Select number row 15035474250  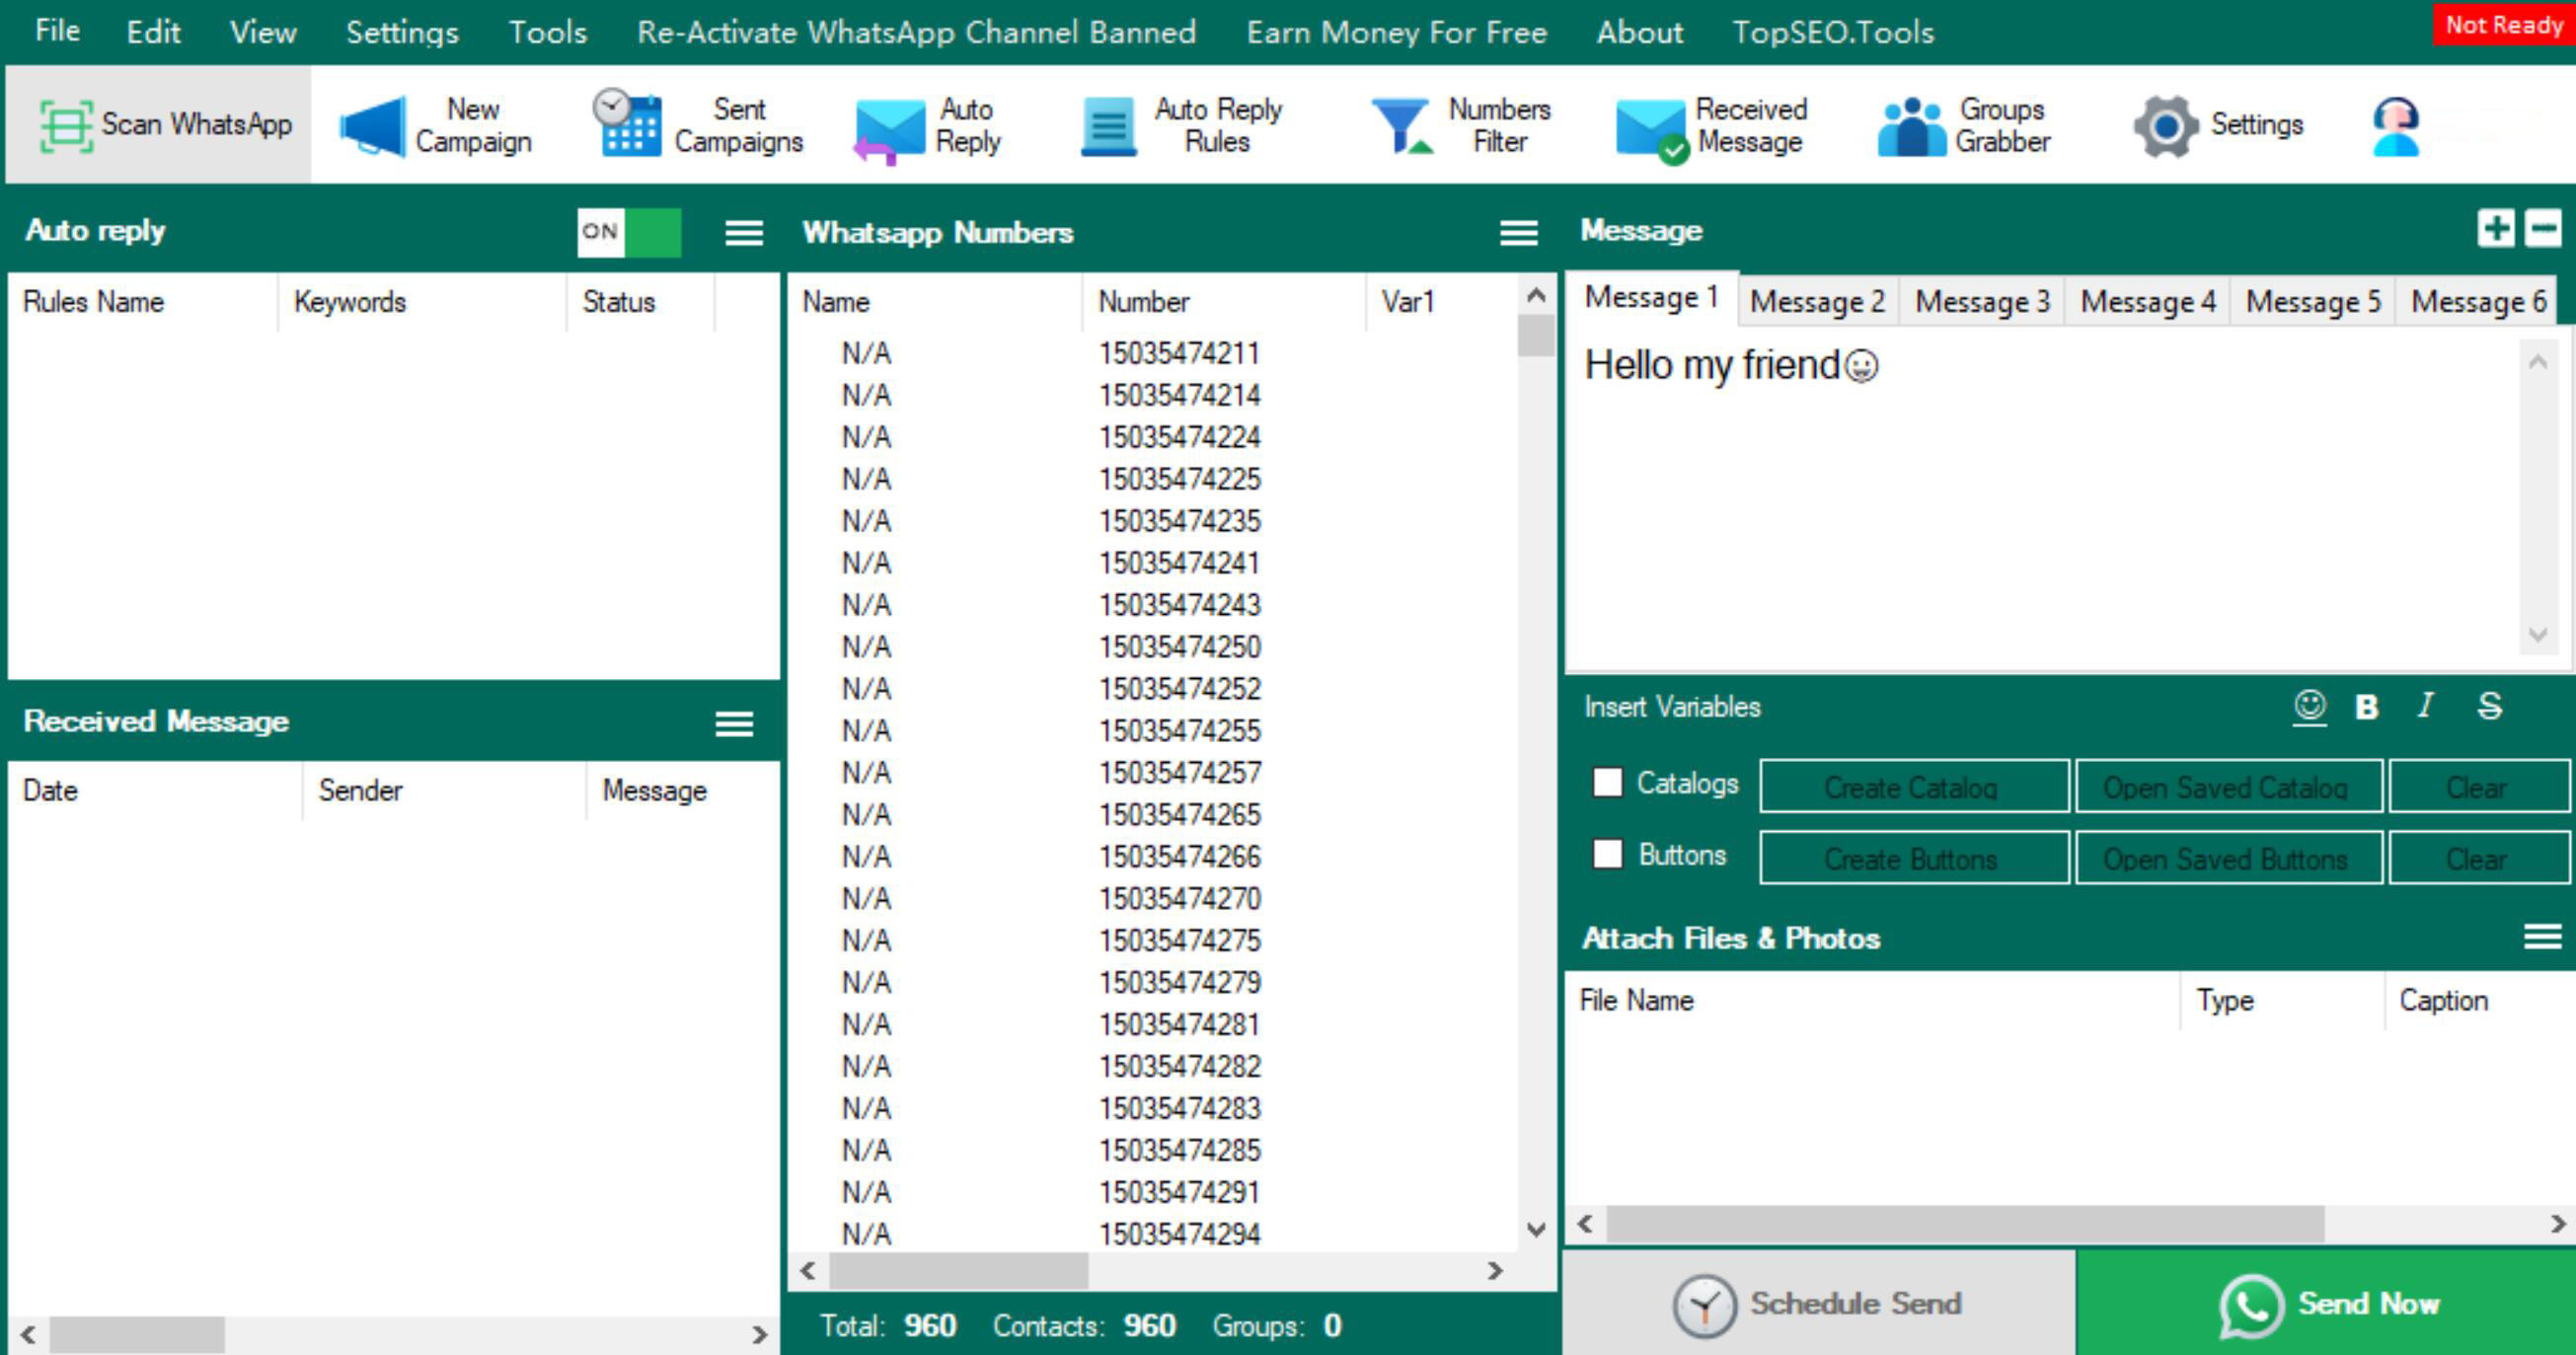click(x=1152, y=647)
